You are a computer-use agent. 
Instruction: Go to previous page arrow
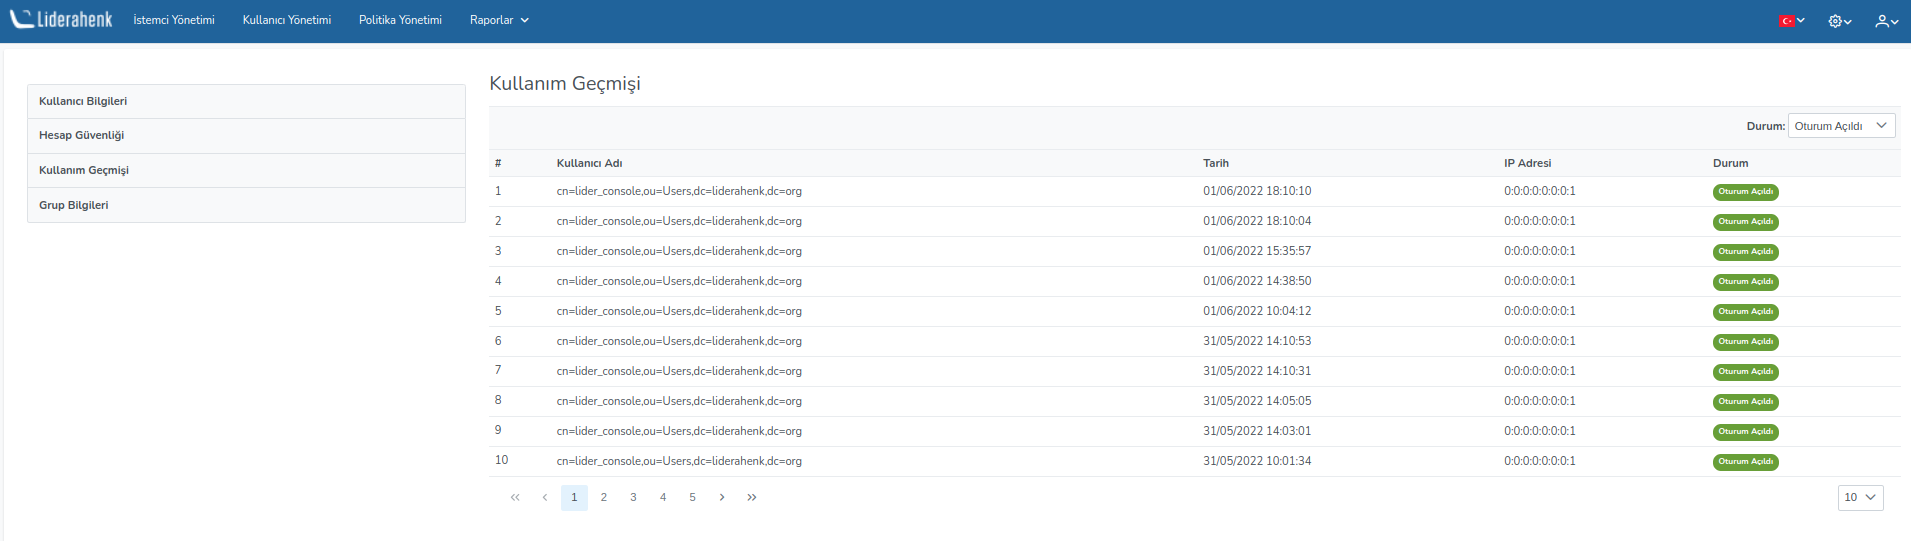tap(545, 498)
